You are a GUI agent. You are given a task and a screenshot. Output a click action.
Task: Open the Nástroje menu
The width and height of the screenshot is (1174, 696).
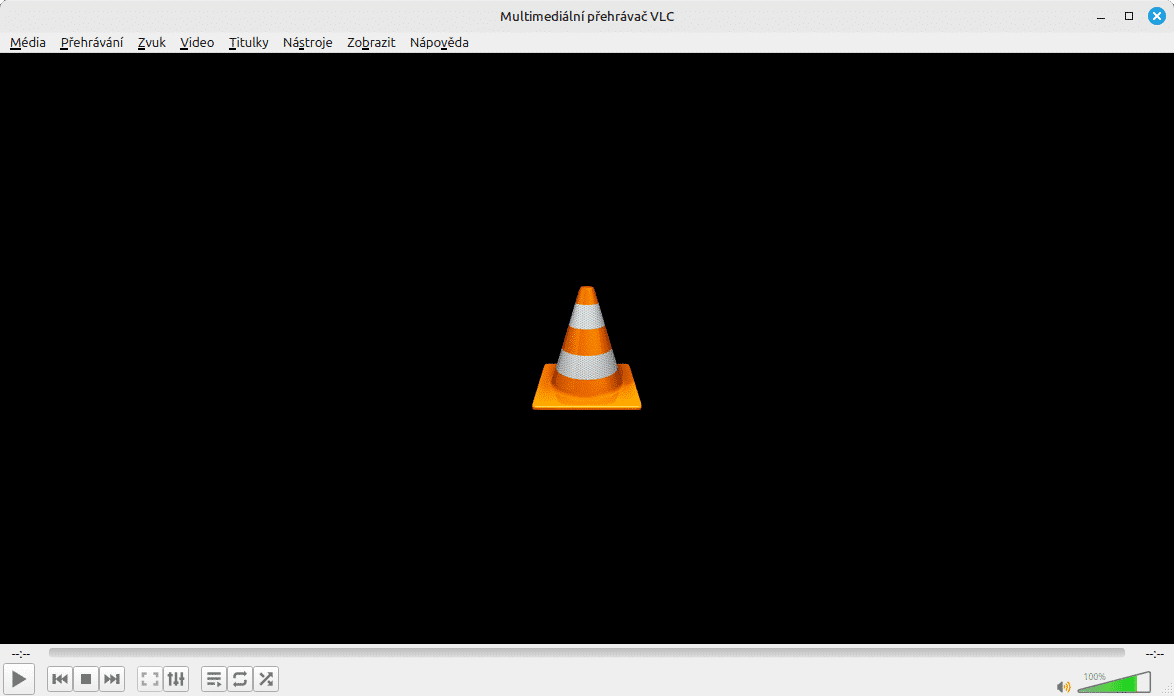point(307,42)
